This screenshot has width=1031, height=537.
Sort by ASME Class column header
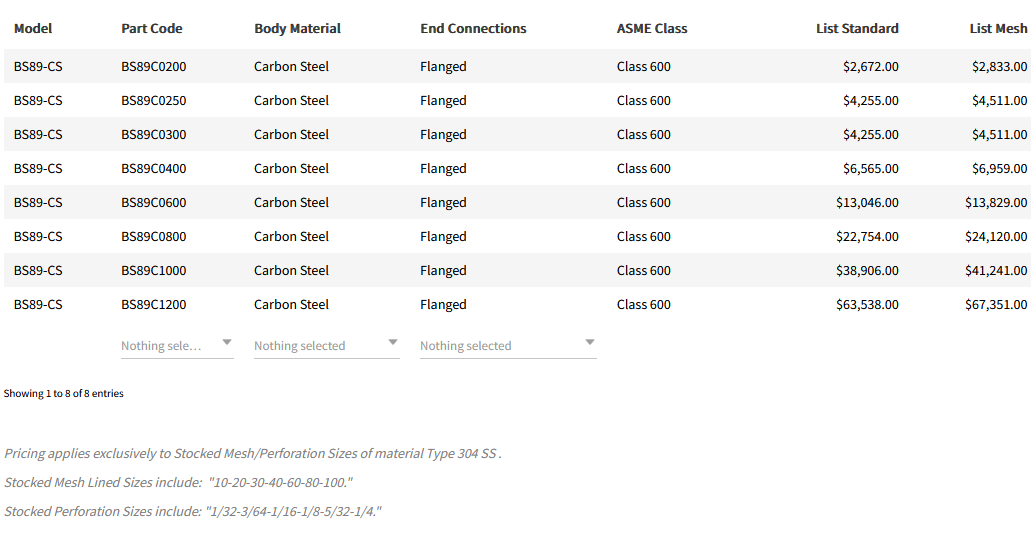point(652,29)
